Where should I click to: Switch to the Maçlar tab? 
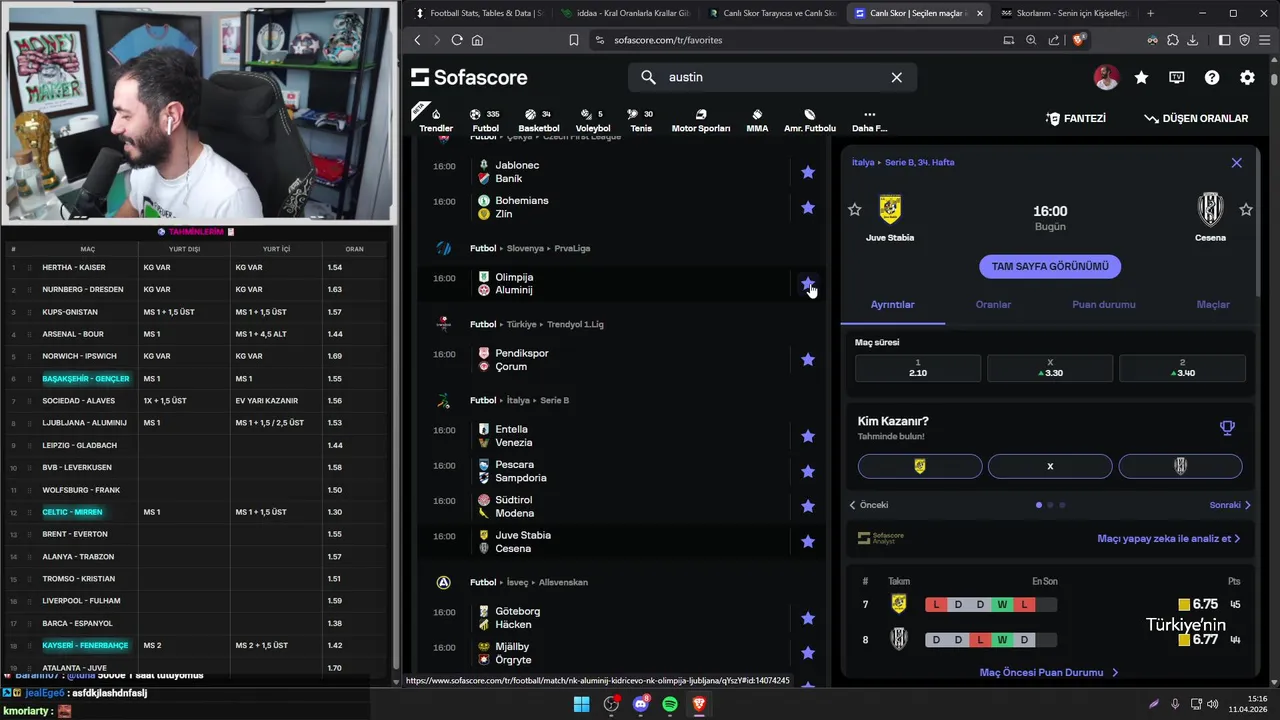[x=1213, y=305]
